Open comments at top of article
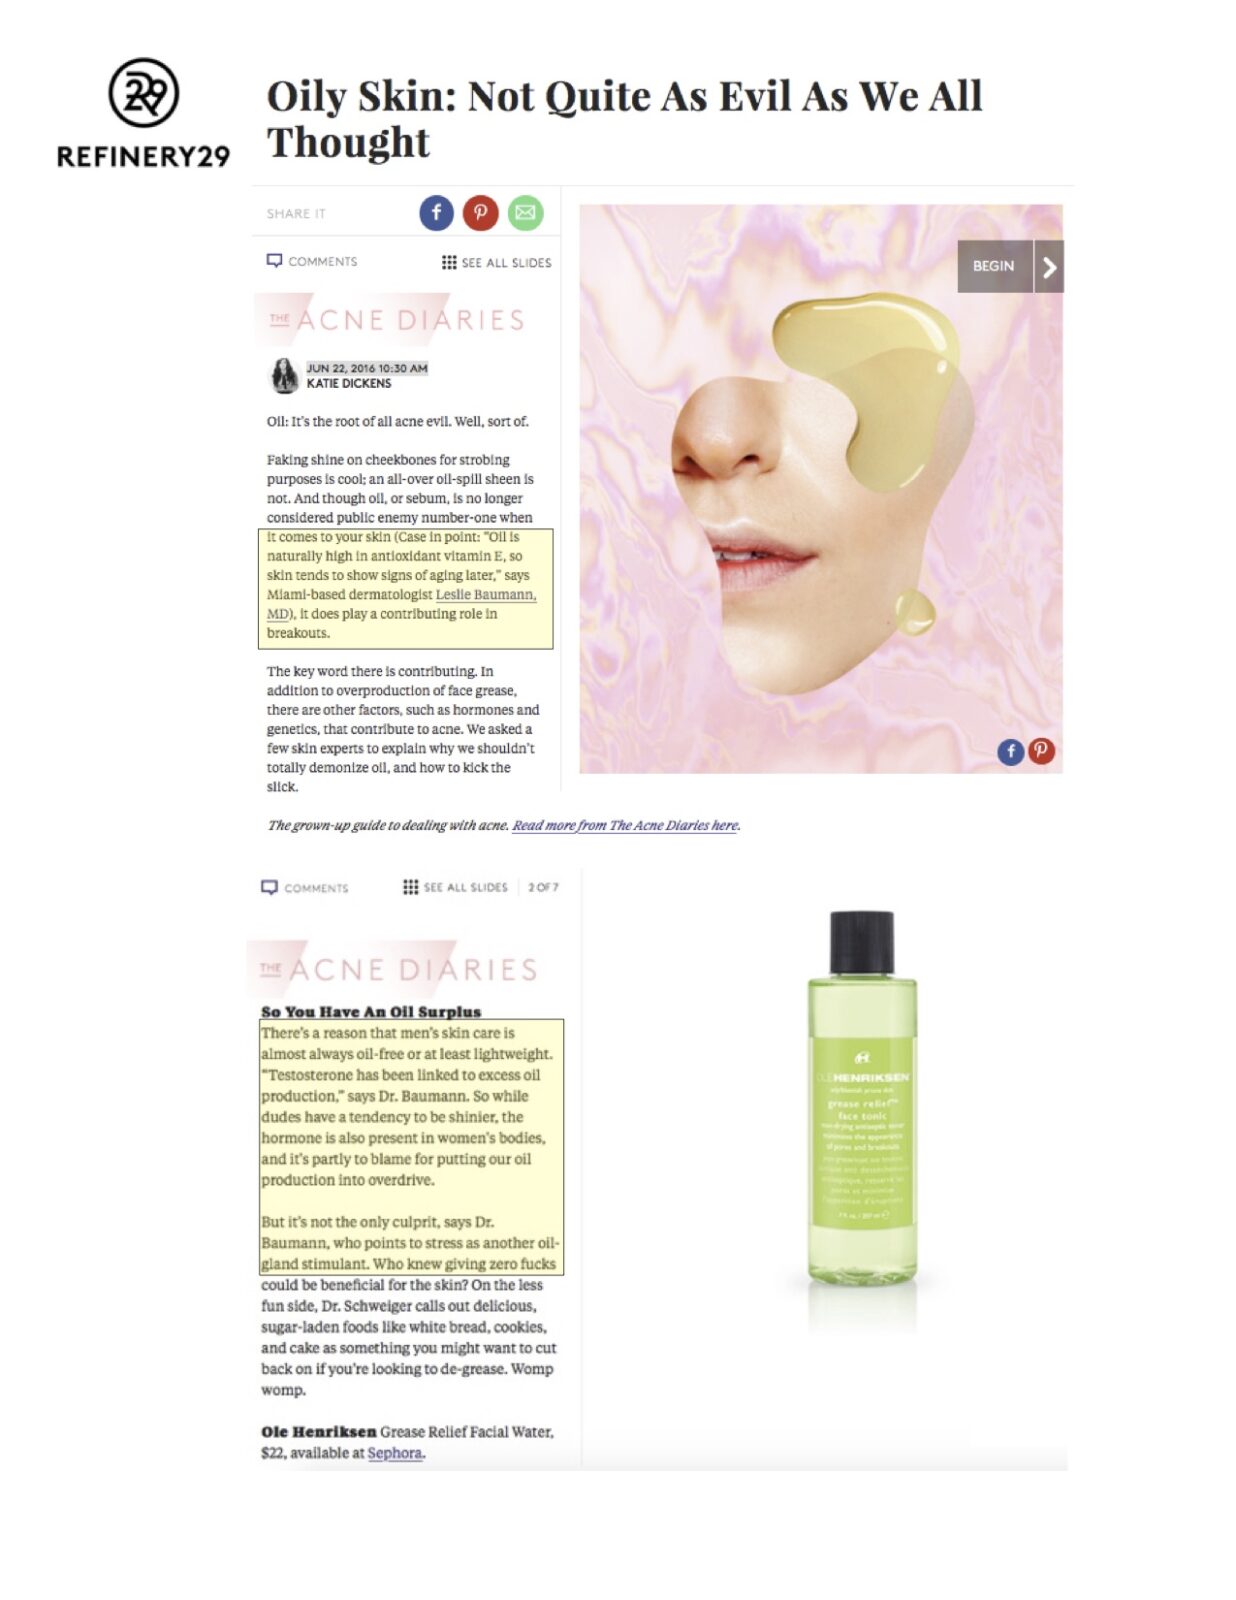This screenshot has height=1600, width=1236. [312, 261]
